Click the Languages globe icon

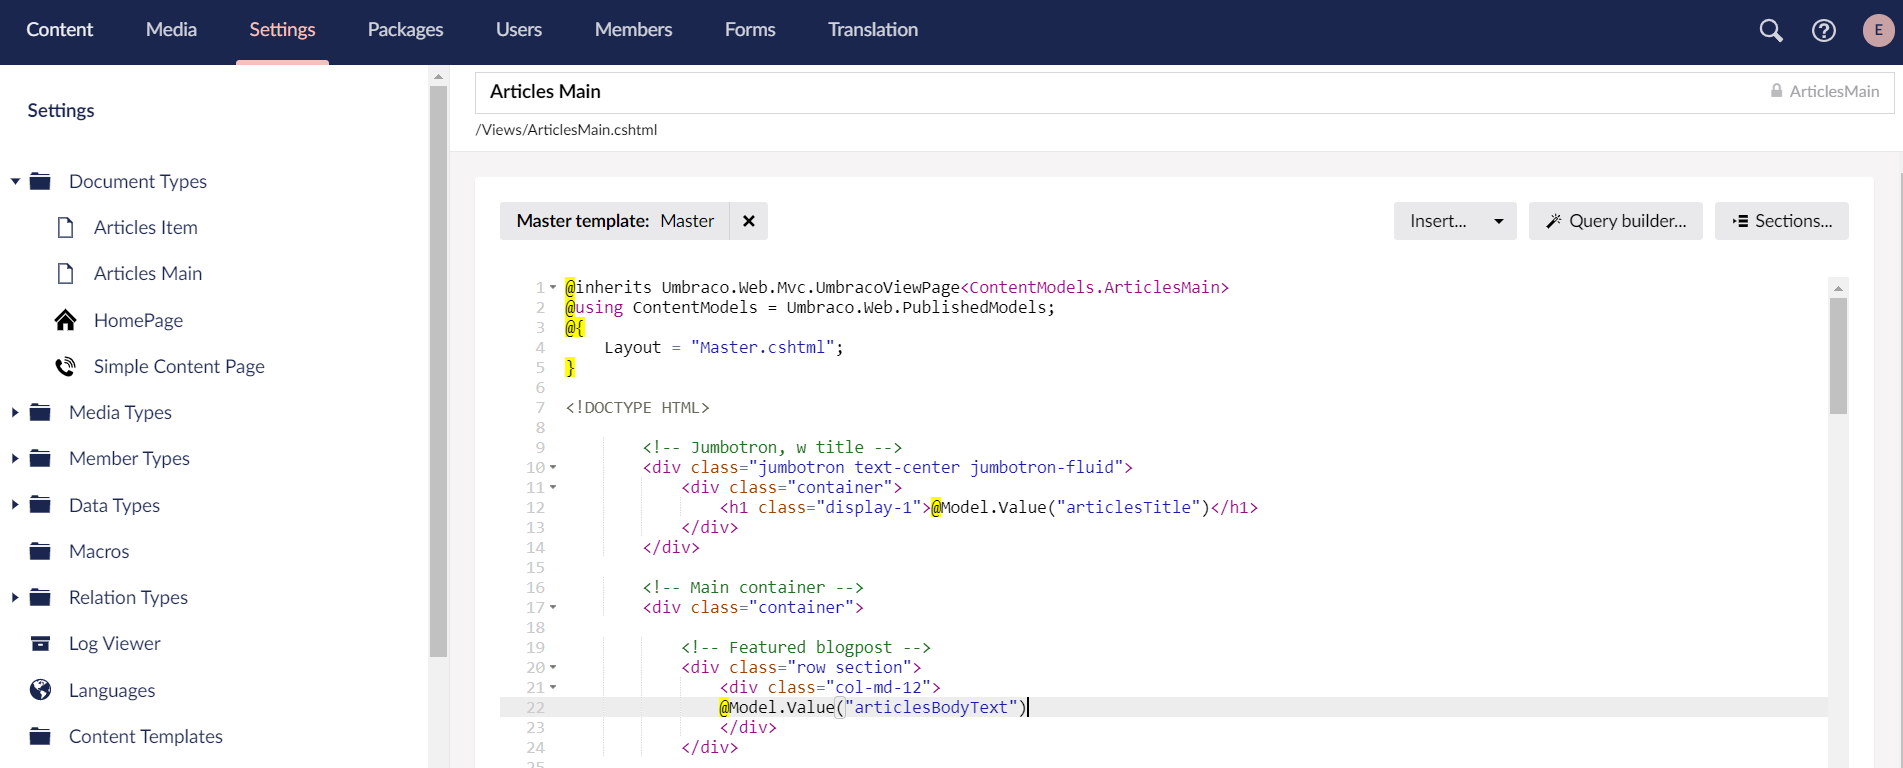pyautogui.click(x=40, y=690)
